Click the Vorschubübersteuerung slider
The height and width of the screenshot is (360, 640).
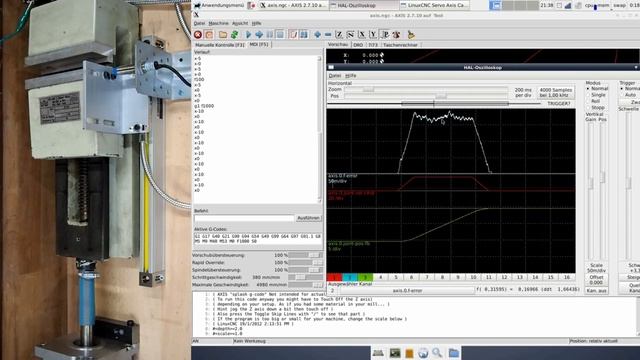(305, 255)
